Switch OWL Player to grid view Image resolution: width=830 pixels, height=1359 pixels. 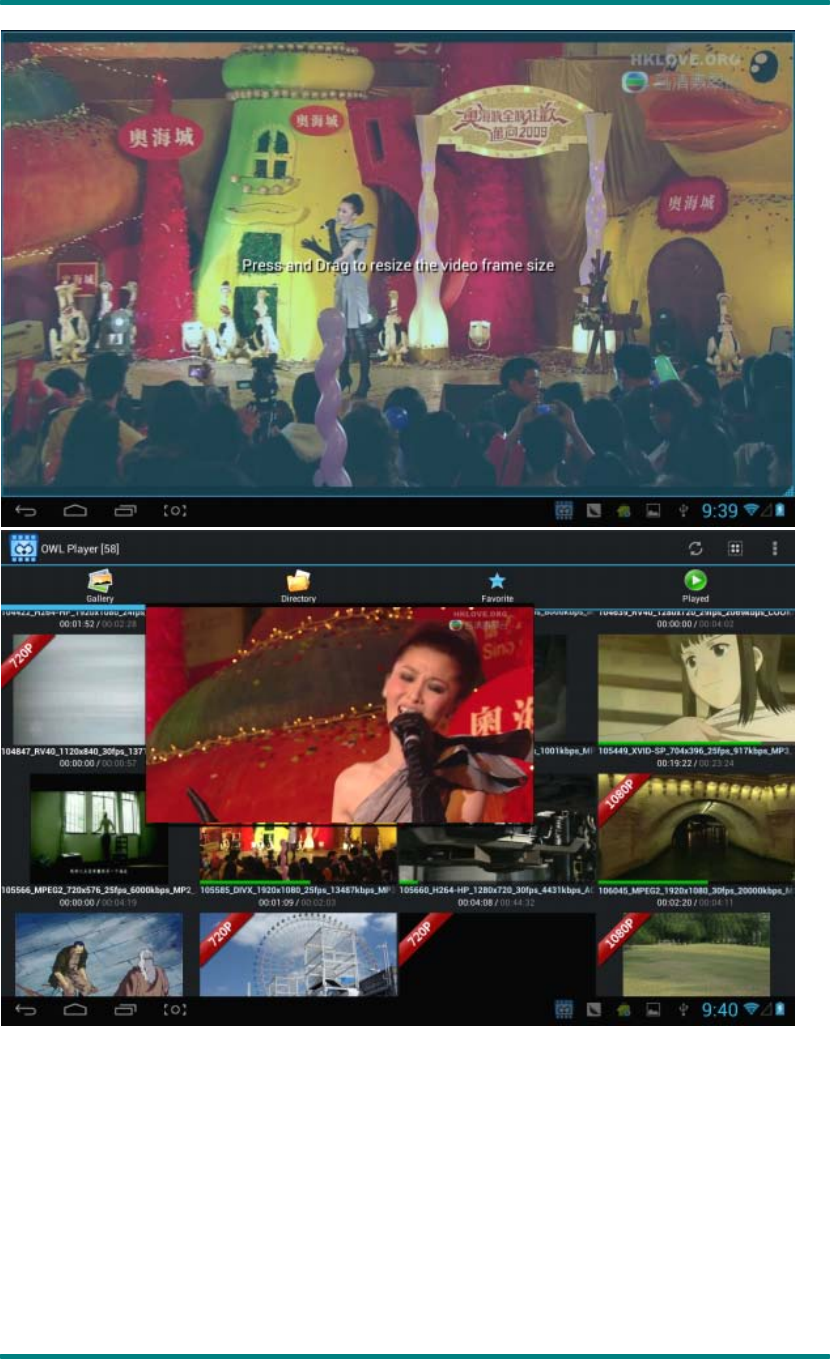pyautogui.click(x=734, y=548)
